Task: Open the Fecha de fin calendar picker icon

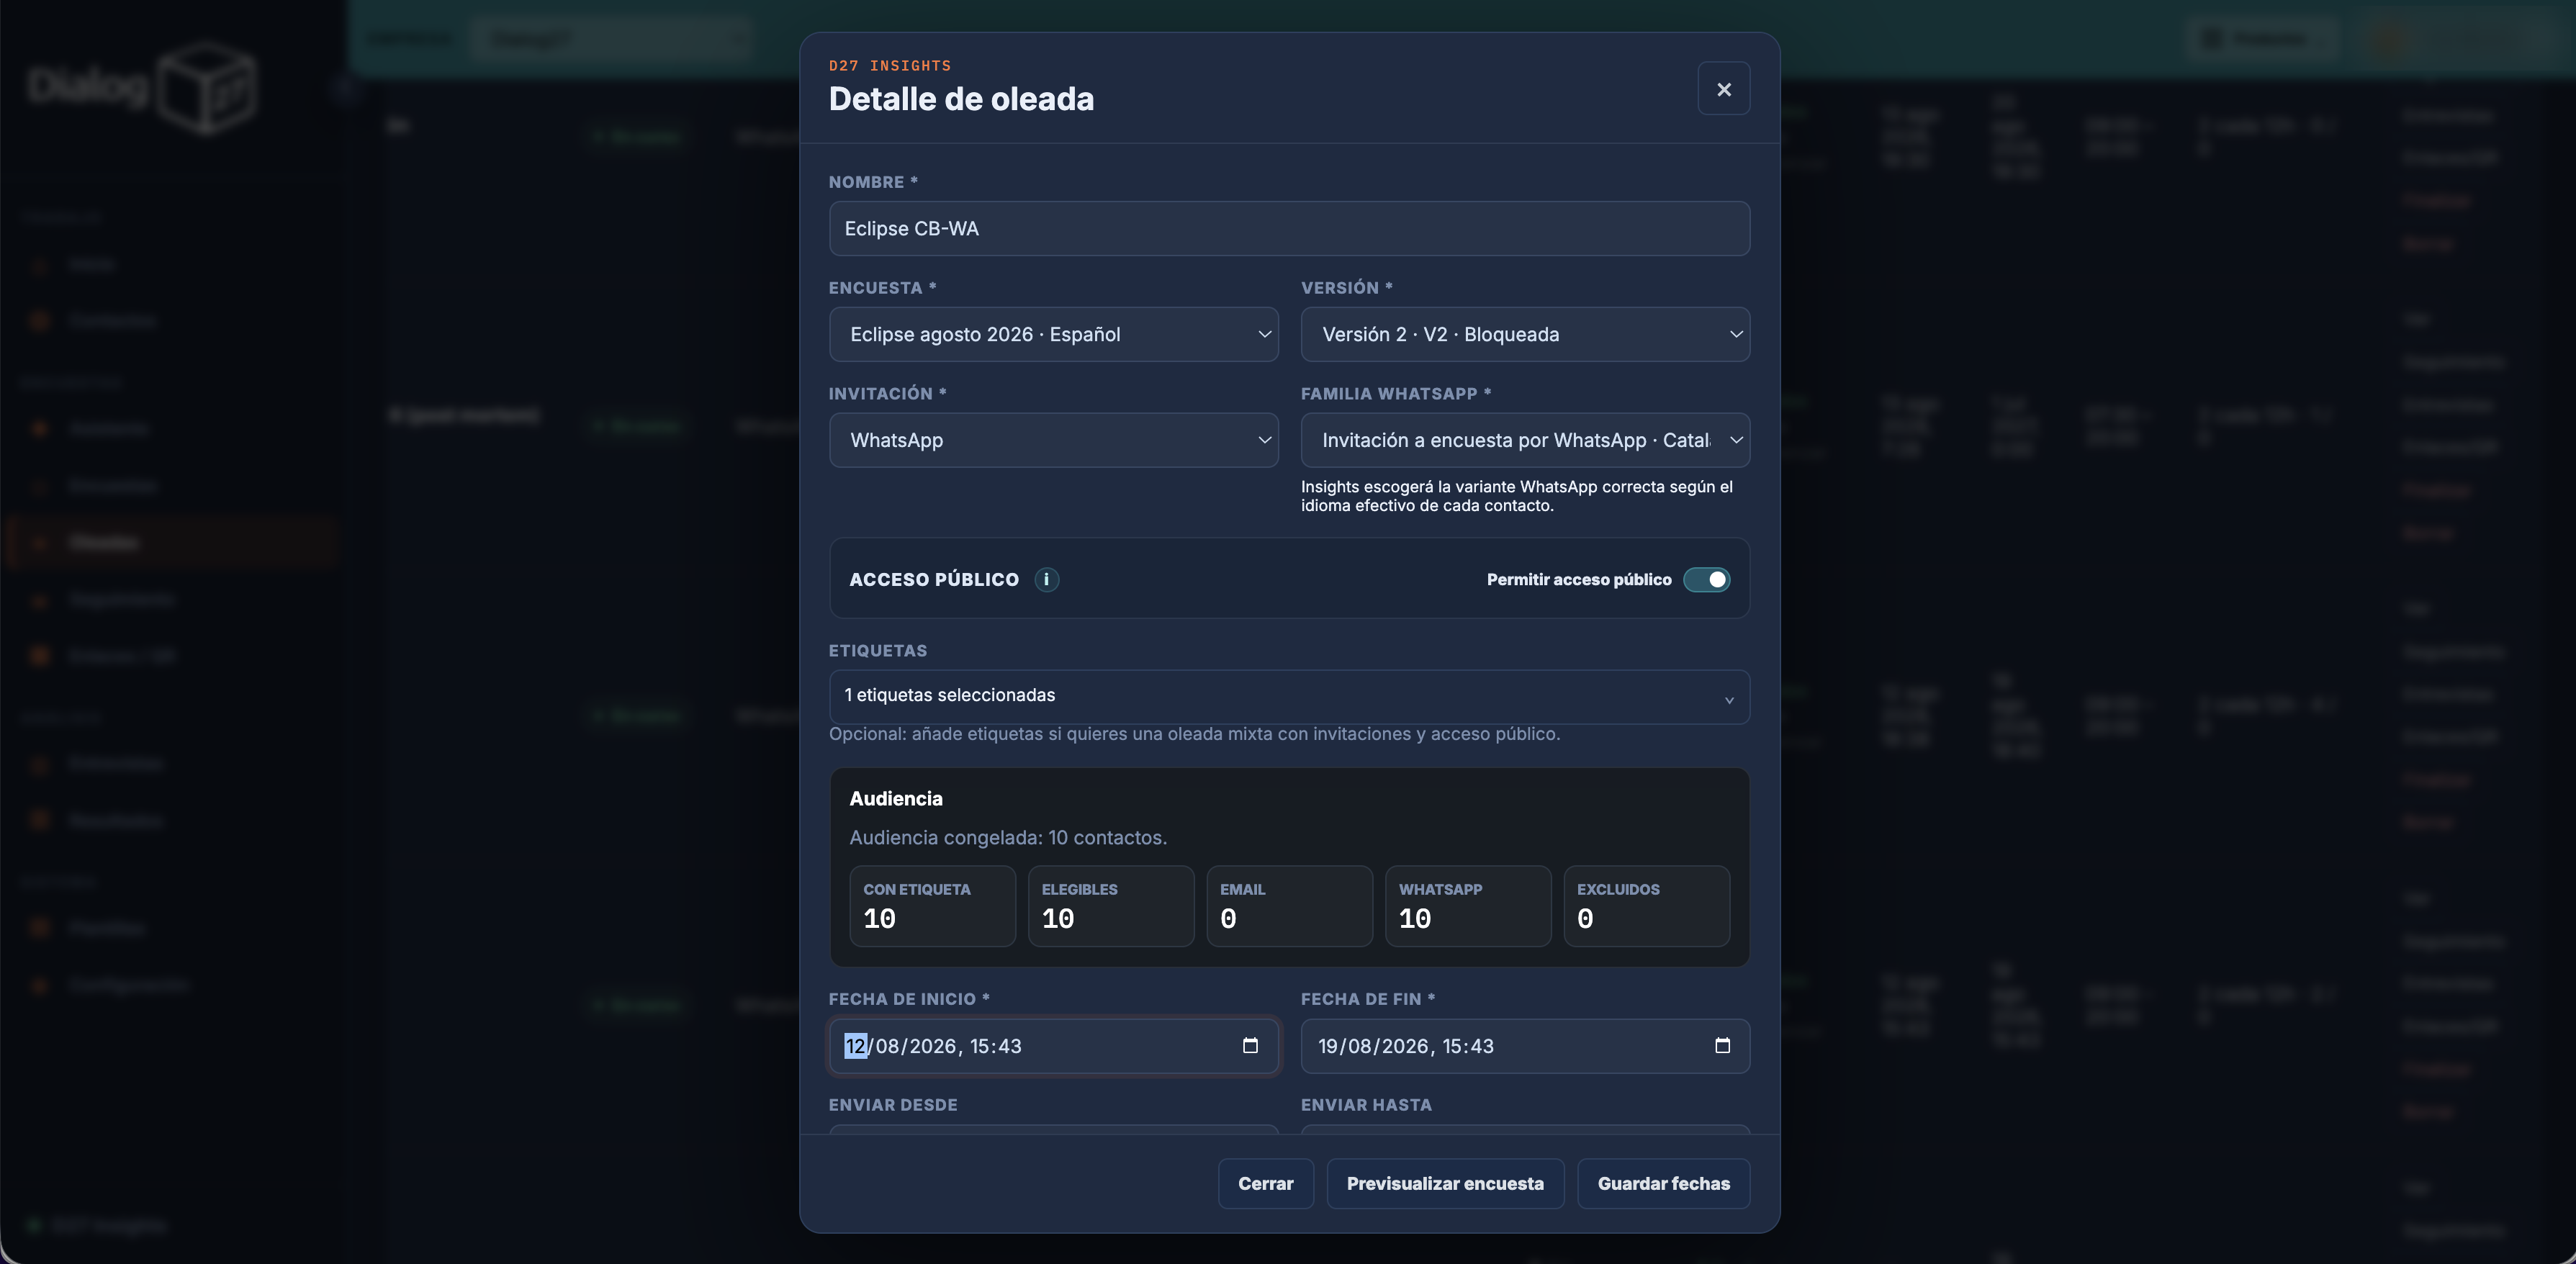Action: point(1722,1045)
